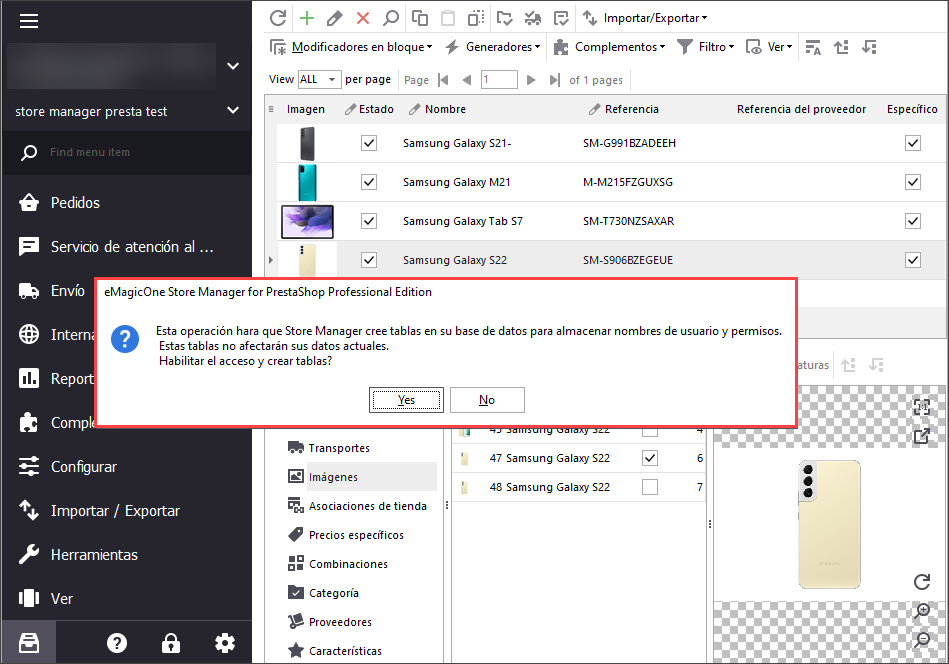Decline dialog with No button
The height and width of the screenshot is (664, 949).
[x=487, y=400]
